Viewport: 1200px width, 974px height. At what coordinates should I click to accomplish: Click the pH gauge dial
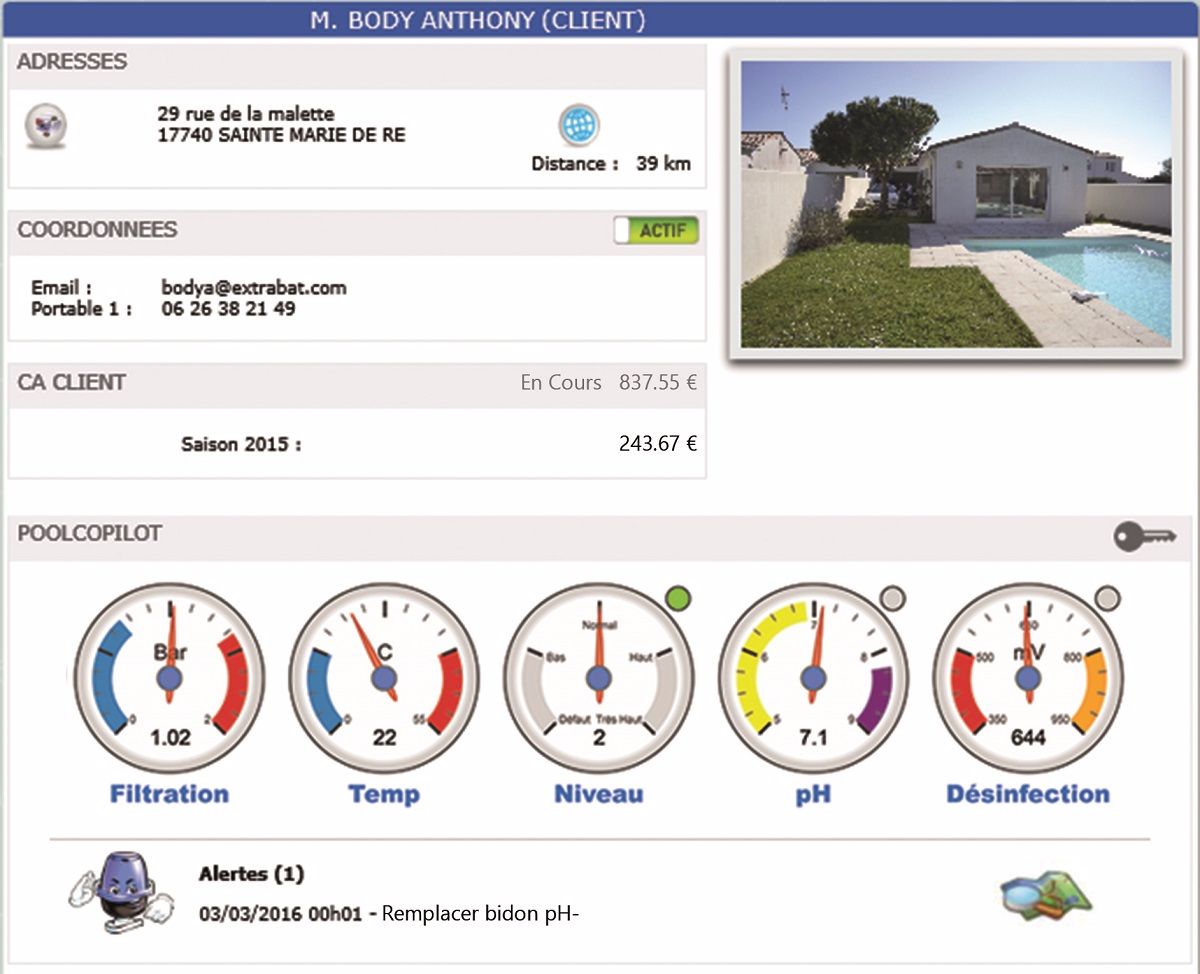[x=813, y=679]
